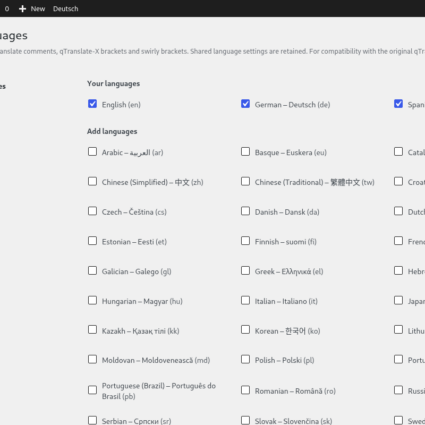Check the Korean (ko) checkbox
425x425 pixels.
(245, 330)
